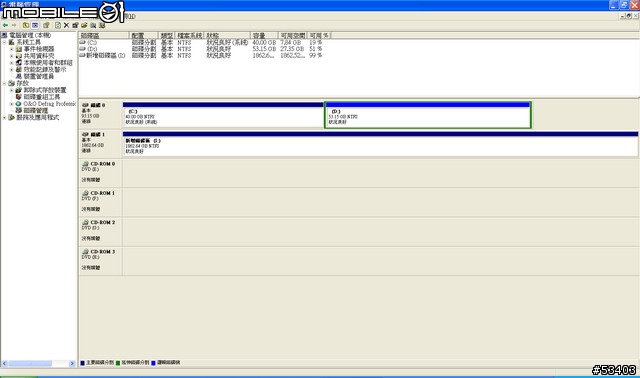Select the (C:) 40.00 GB partition block

point(223,115)
